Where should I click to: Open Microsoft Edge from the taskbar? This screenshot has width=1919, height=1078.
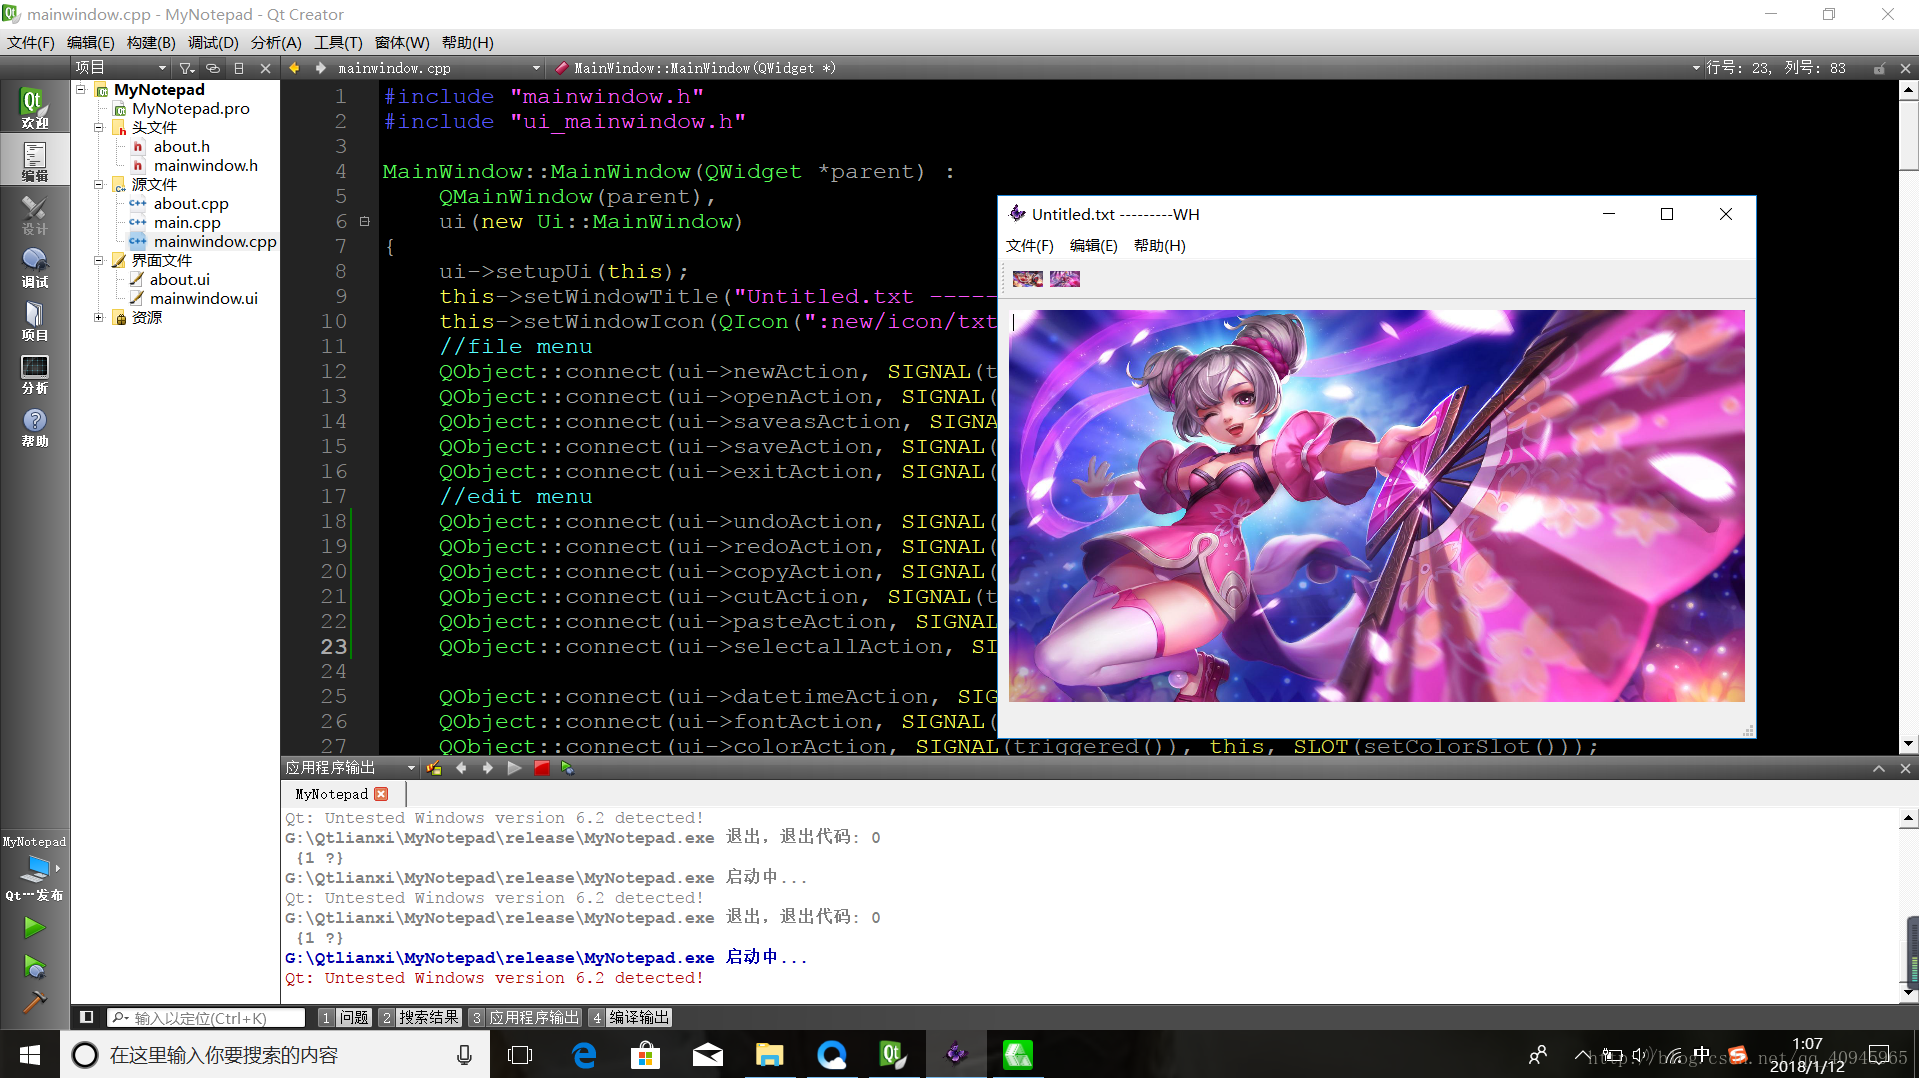(x=584, y=1055)
